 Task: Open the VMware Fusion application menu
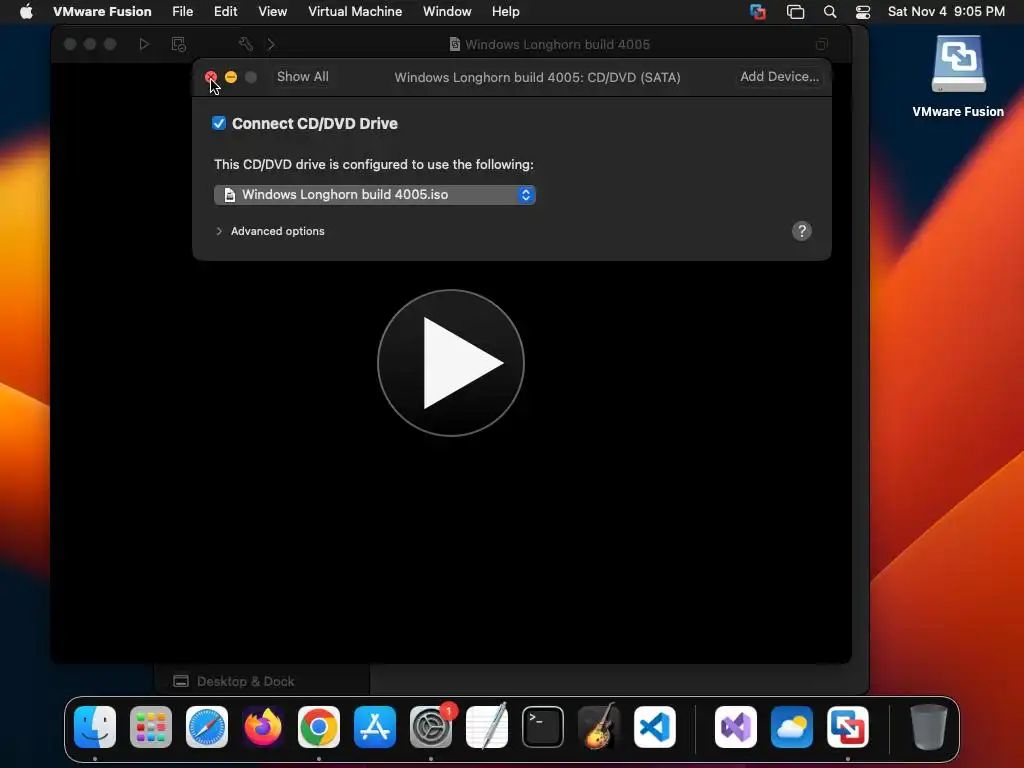(x=102, y=12)
